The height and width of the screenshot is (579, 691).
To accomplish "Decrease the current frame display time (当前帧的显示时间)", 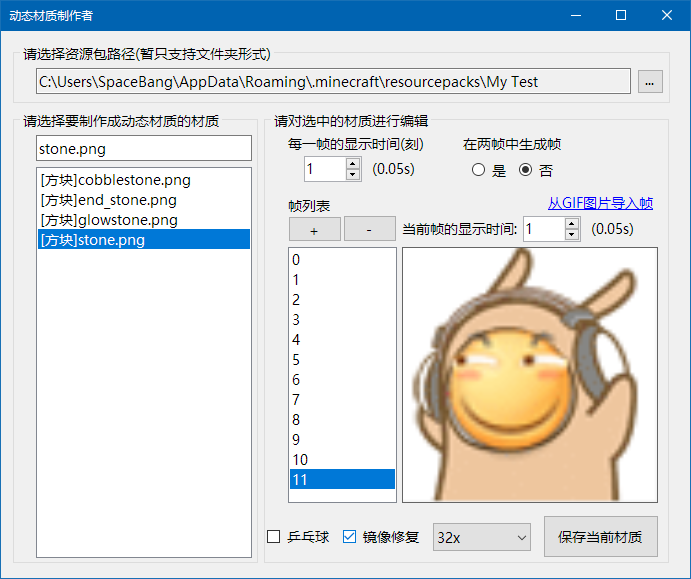I will 572,234.
